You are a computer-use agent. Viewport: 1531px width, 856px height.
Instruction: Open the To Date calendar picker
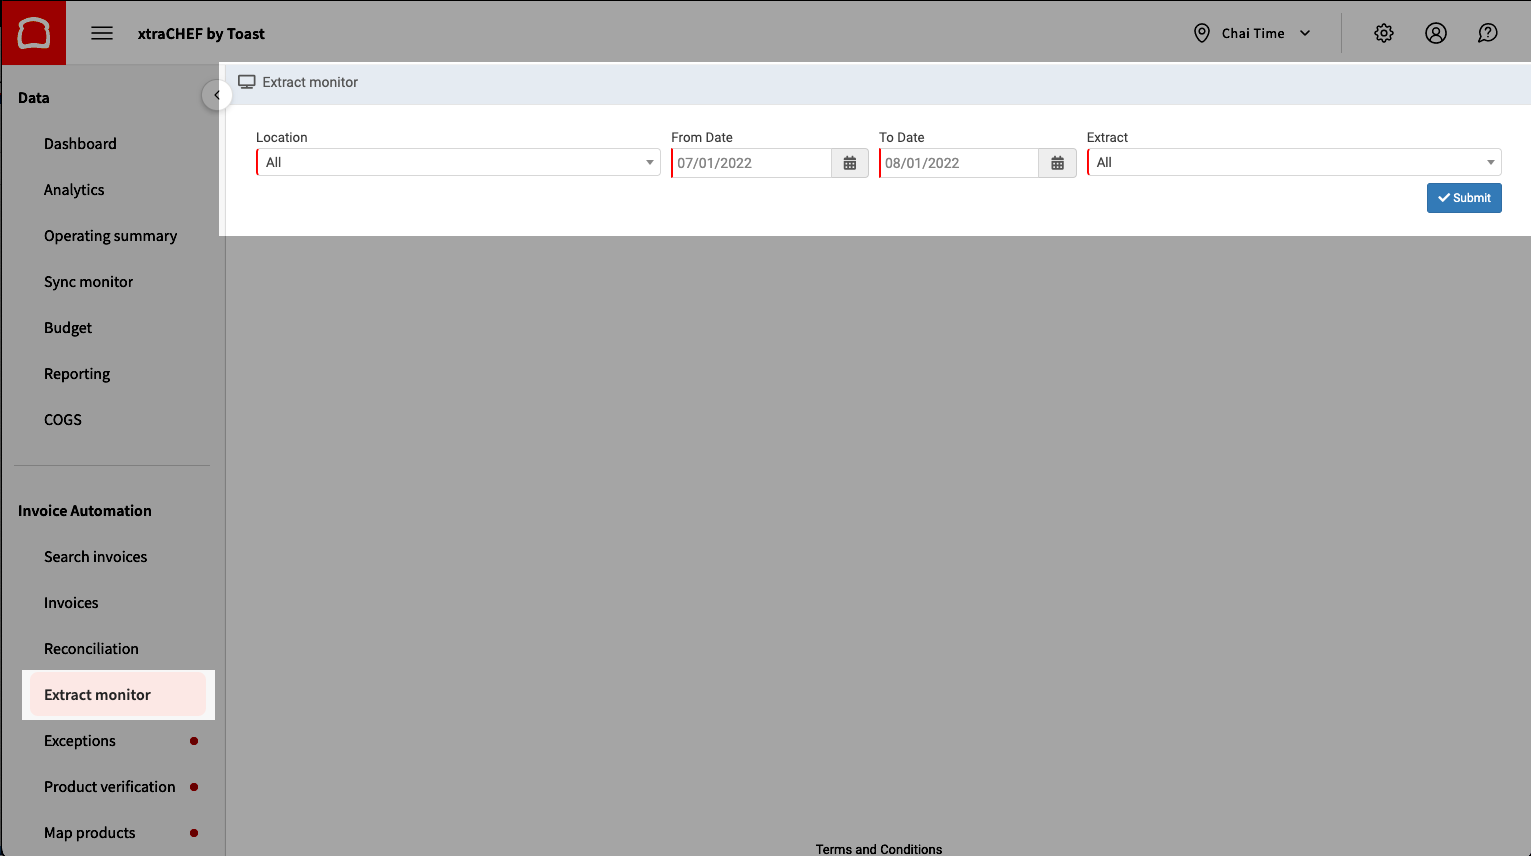point(1057,162)
